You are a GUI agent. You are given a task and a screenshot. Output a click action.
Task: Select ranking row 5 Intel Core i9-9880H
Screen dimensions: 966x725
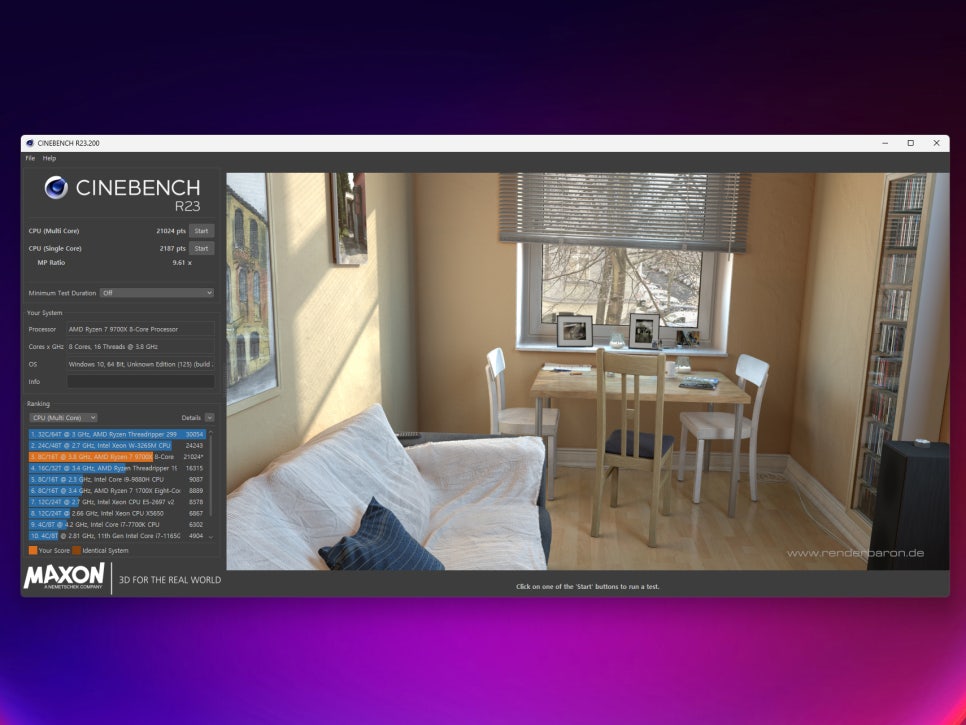116,479
